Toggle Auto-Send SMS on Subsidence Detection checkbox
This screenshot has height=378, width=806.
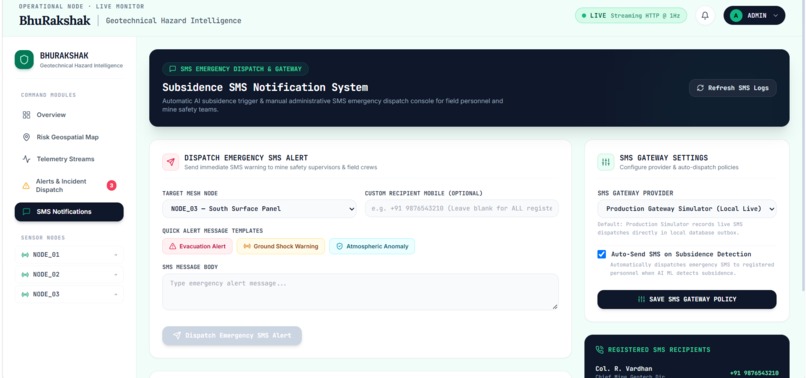tap(601, 254)
